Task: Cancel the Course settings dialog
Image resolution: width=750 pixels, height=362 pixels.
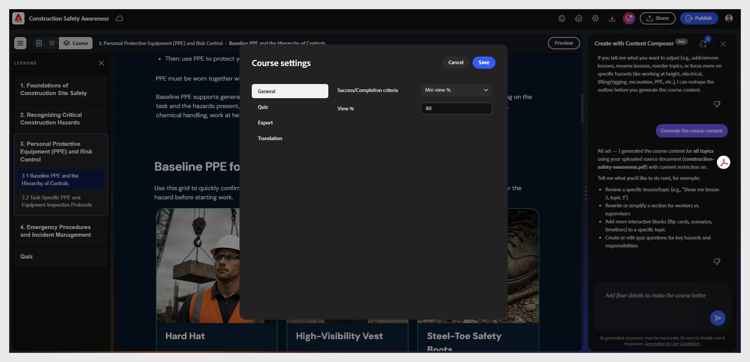Action: (456, 63)
